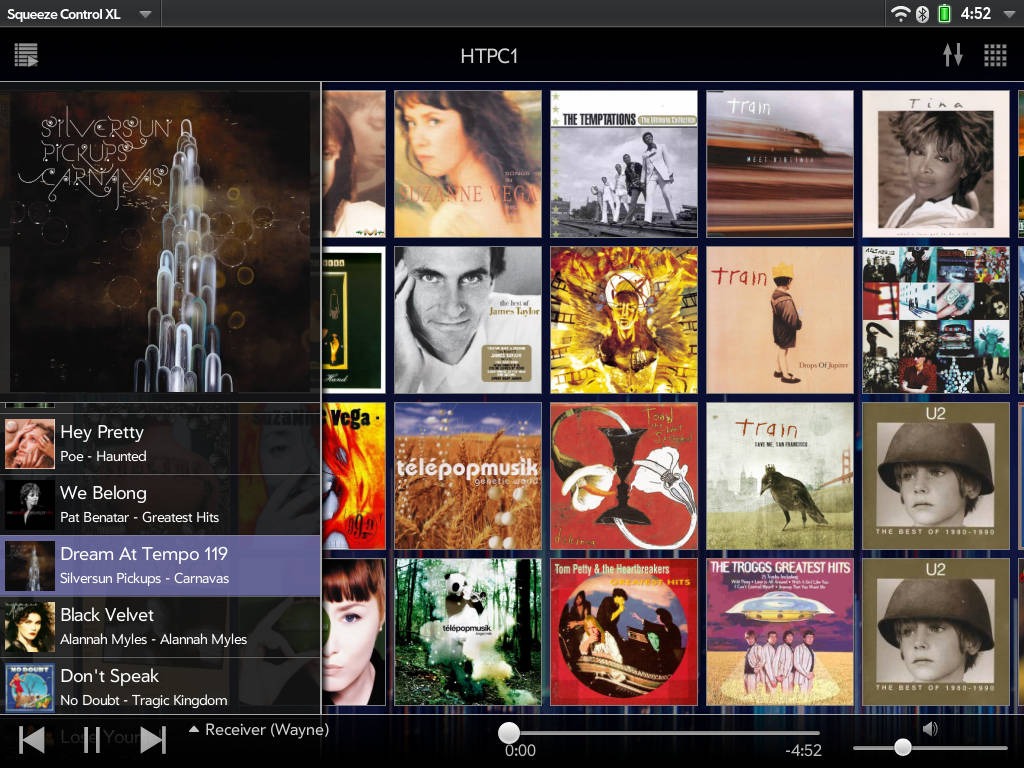The width and height of the screenshot is (1024, 768).
Task: Open Train's Meet Virginia album cover
Action: click(x=780, y=164)
